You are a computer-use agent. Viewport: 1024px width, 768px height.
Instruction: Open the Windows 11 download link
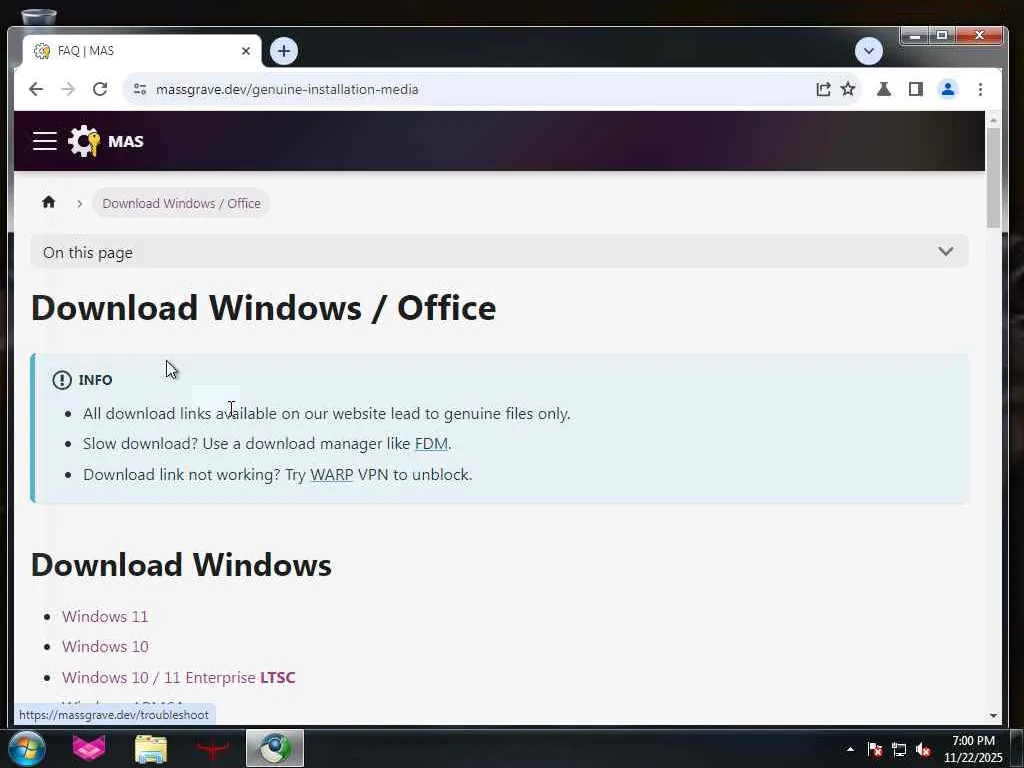(105, 616)
